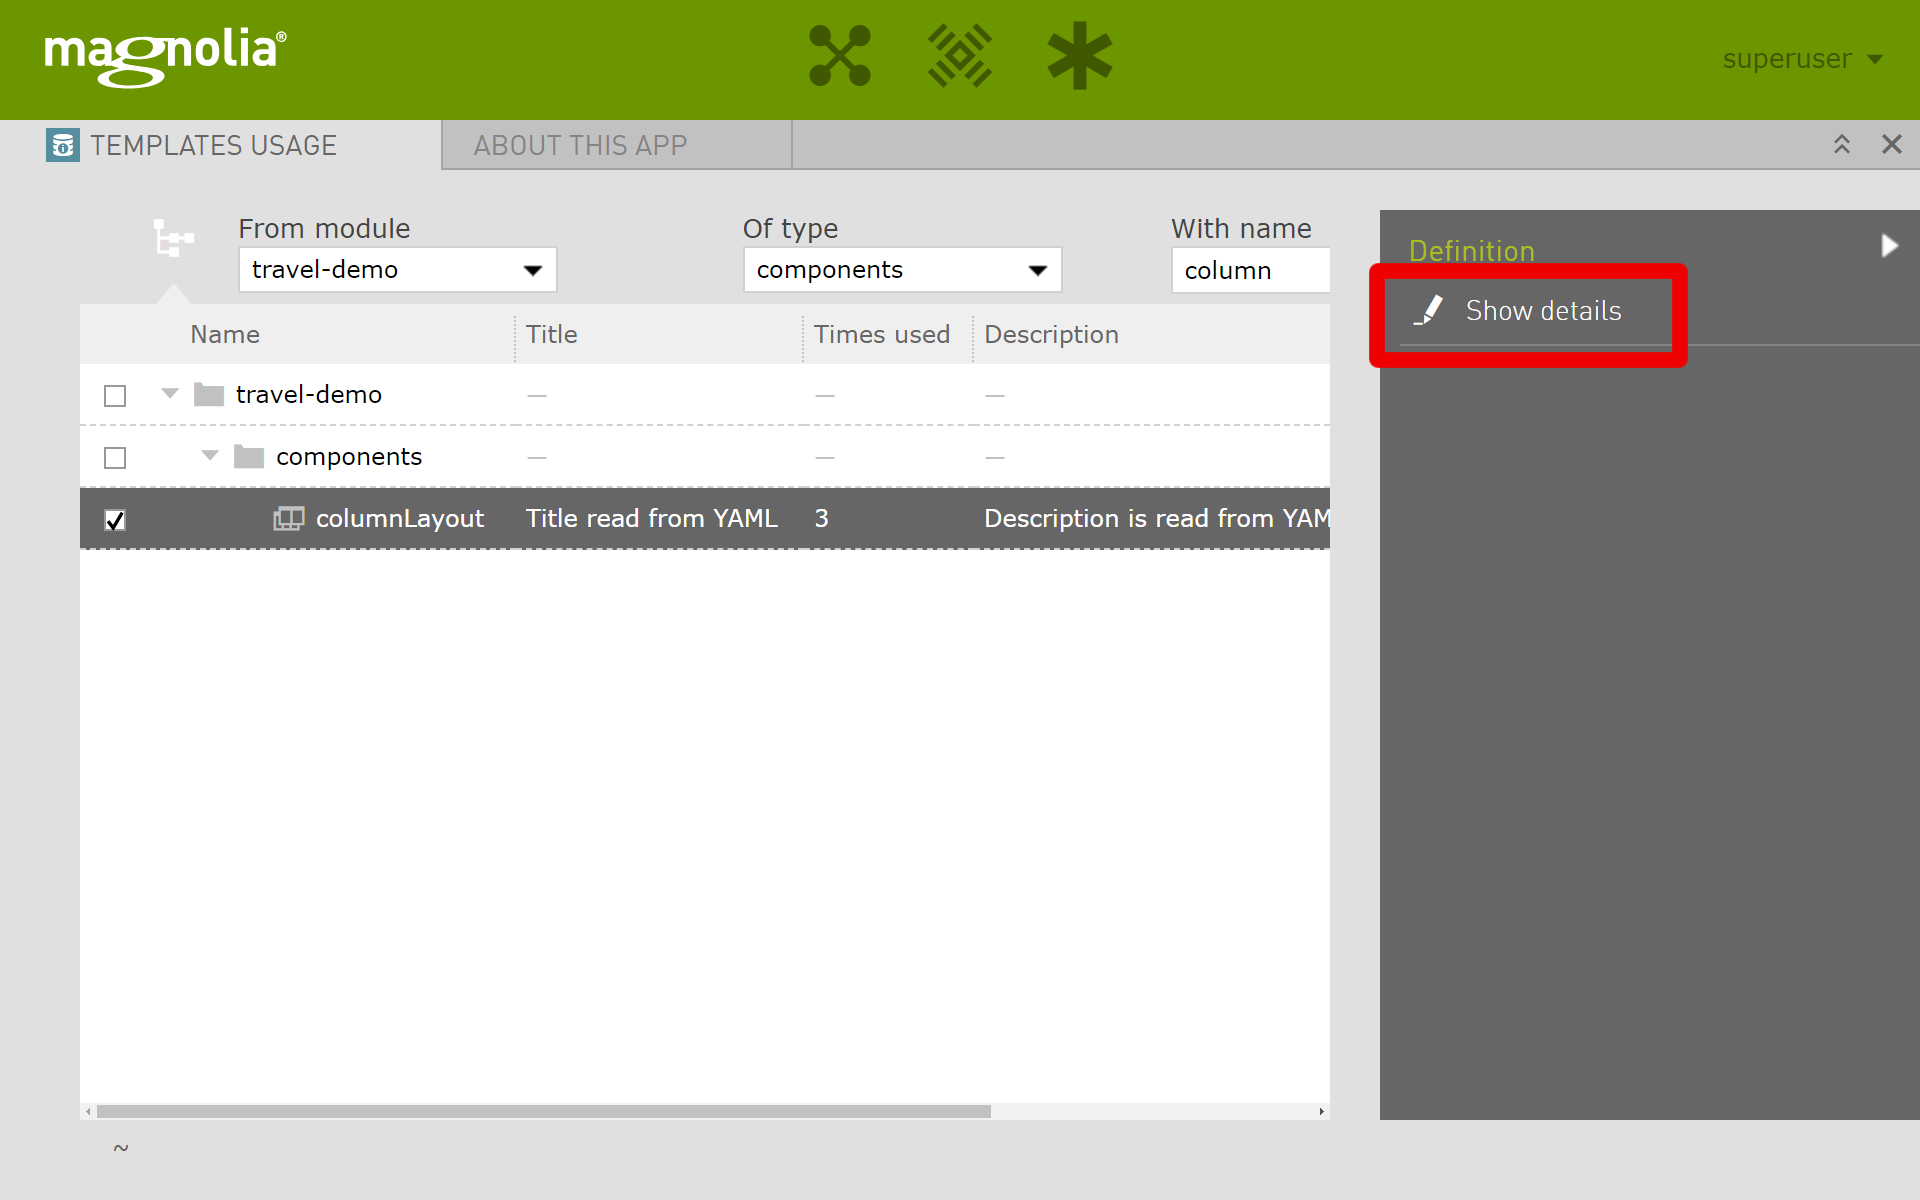Click the With name input field

coord(1250,271)
